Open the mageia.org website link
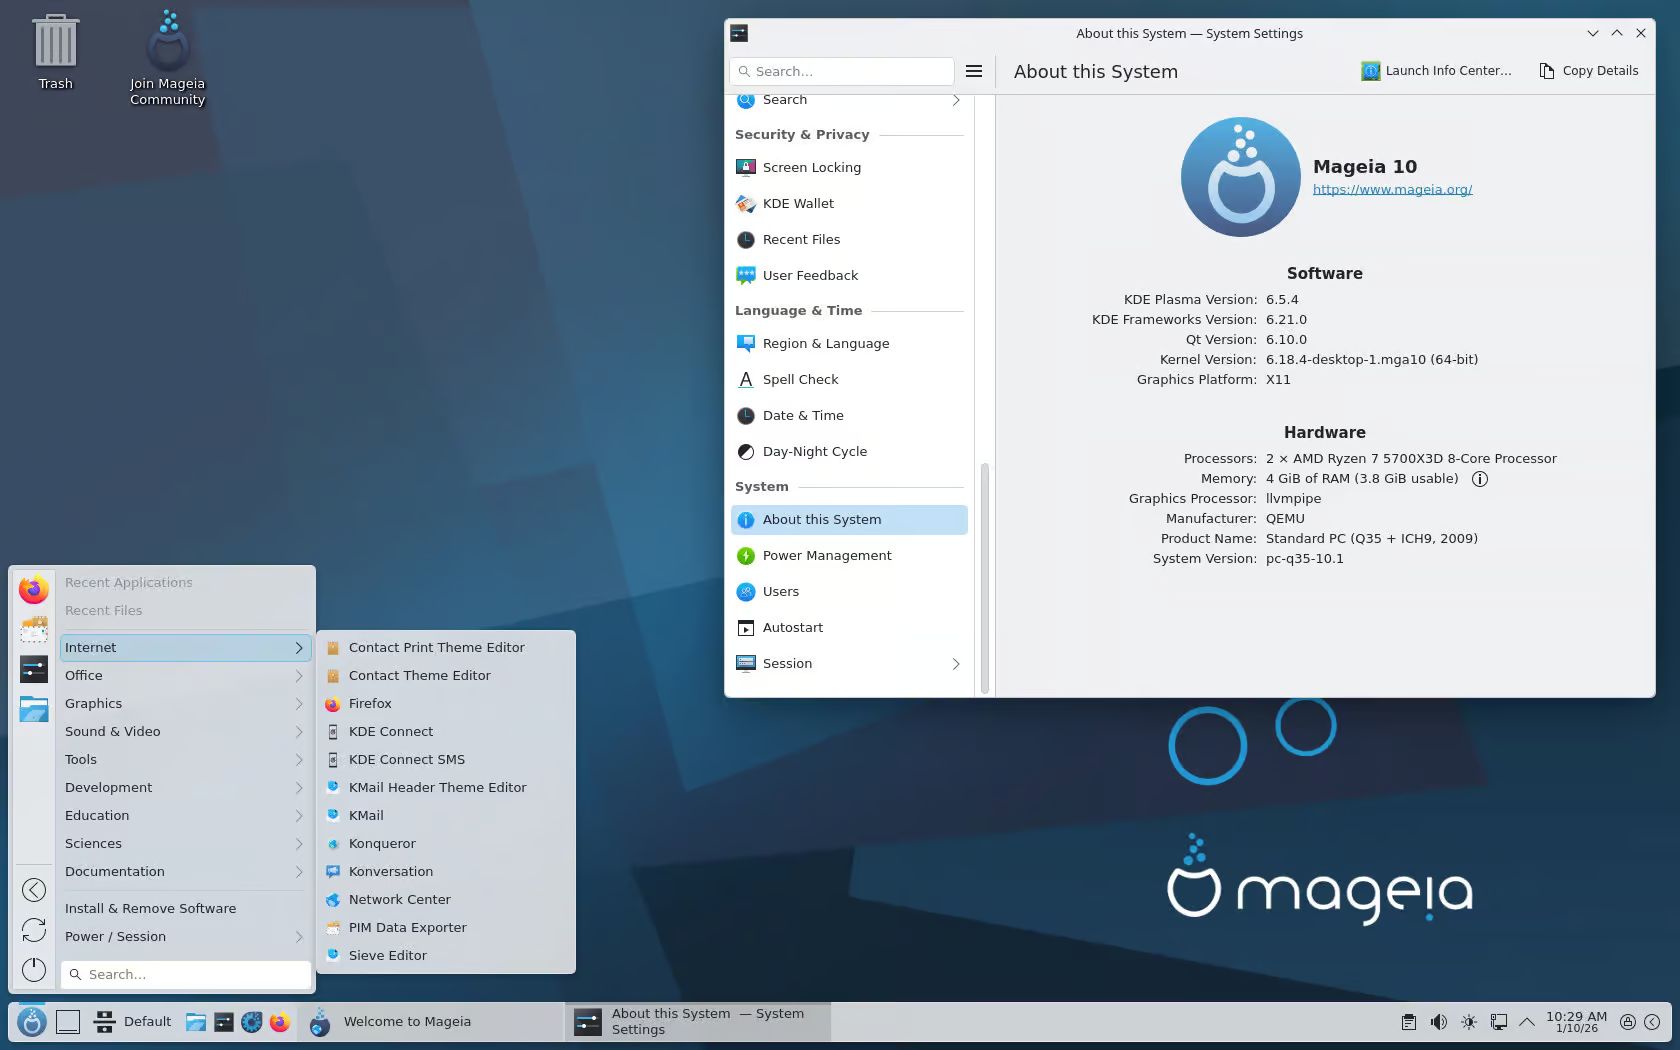Viewport: 1680px width, 1050px height. (1391, 190)
